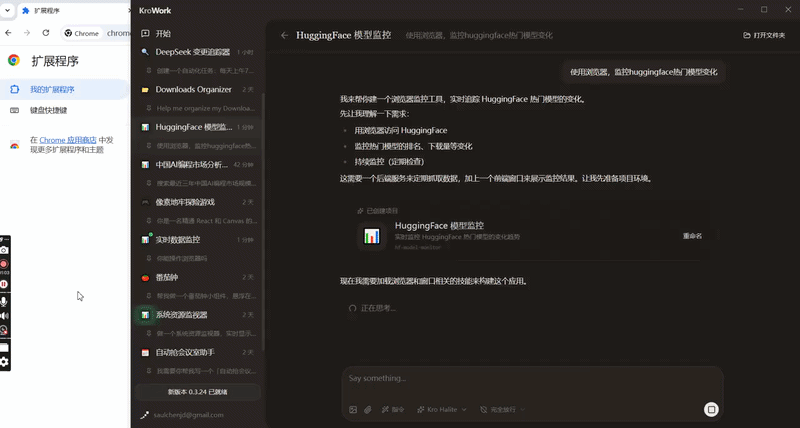Open Chrome tab search dropdown arrow

coord(7,10)
